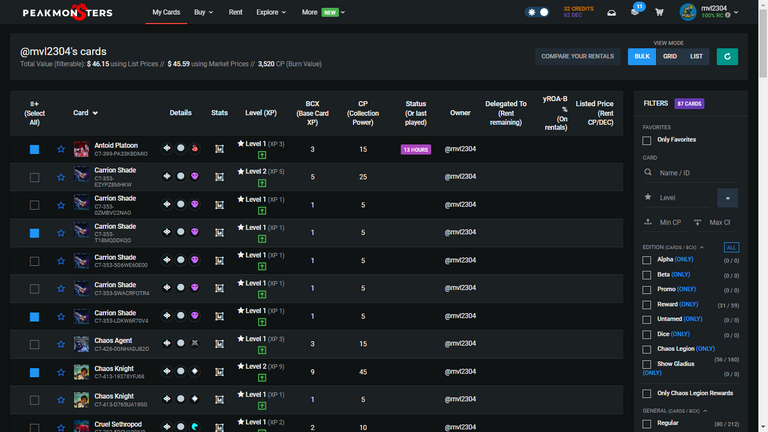Viewport: 768px width, 432px height.
Task: Enable Only Chaos Legion Rewards checkbox
Action: (647, 394)
